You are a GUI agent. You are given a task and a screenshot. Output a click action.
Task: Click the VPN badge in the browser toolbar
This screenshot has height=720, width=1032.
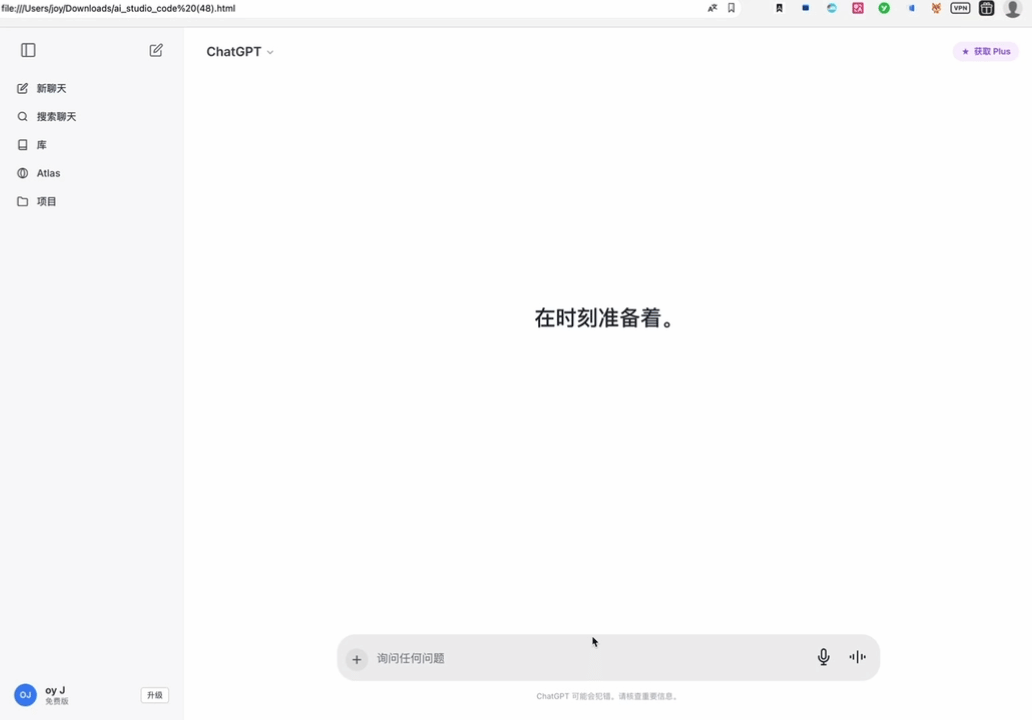(x=960, y=8)
